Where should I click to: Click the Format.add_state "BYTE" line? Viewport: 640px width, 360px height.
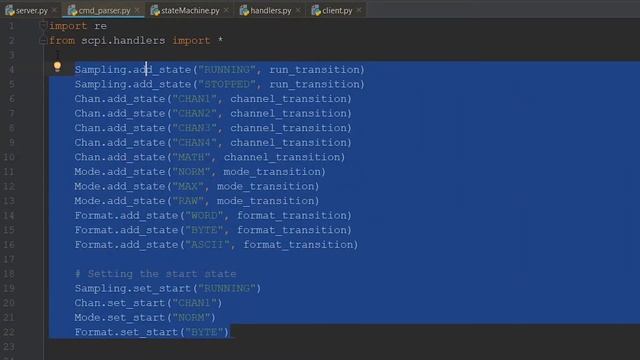coord(213,230)
